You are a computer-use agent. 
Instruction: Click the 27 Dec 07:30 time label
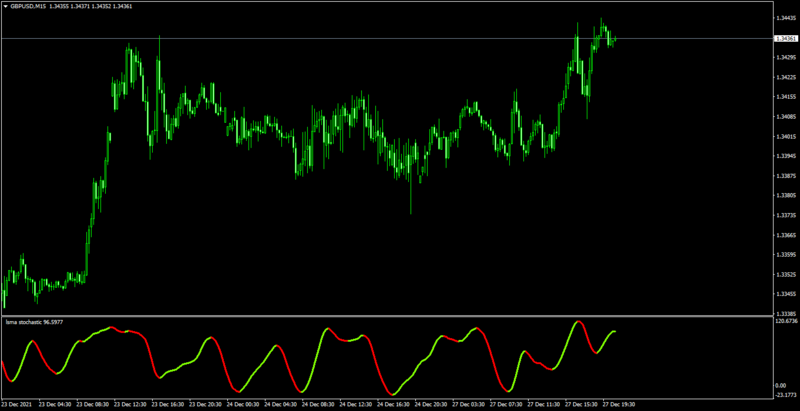506,404
